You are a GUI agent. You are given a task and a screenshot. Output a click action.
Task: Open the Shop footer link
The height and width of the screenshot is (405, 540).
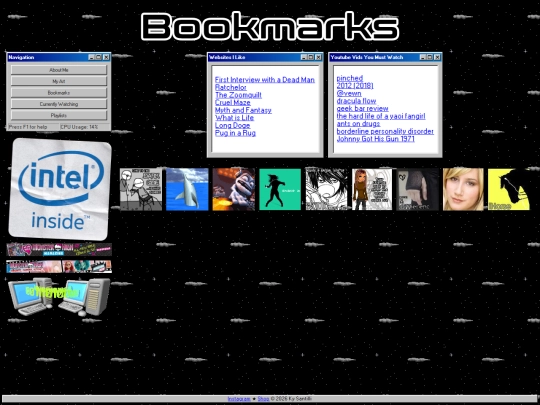[263, 399]
